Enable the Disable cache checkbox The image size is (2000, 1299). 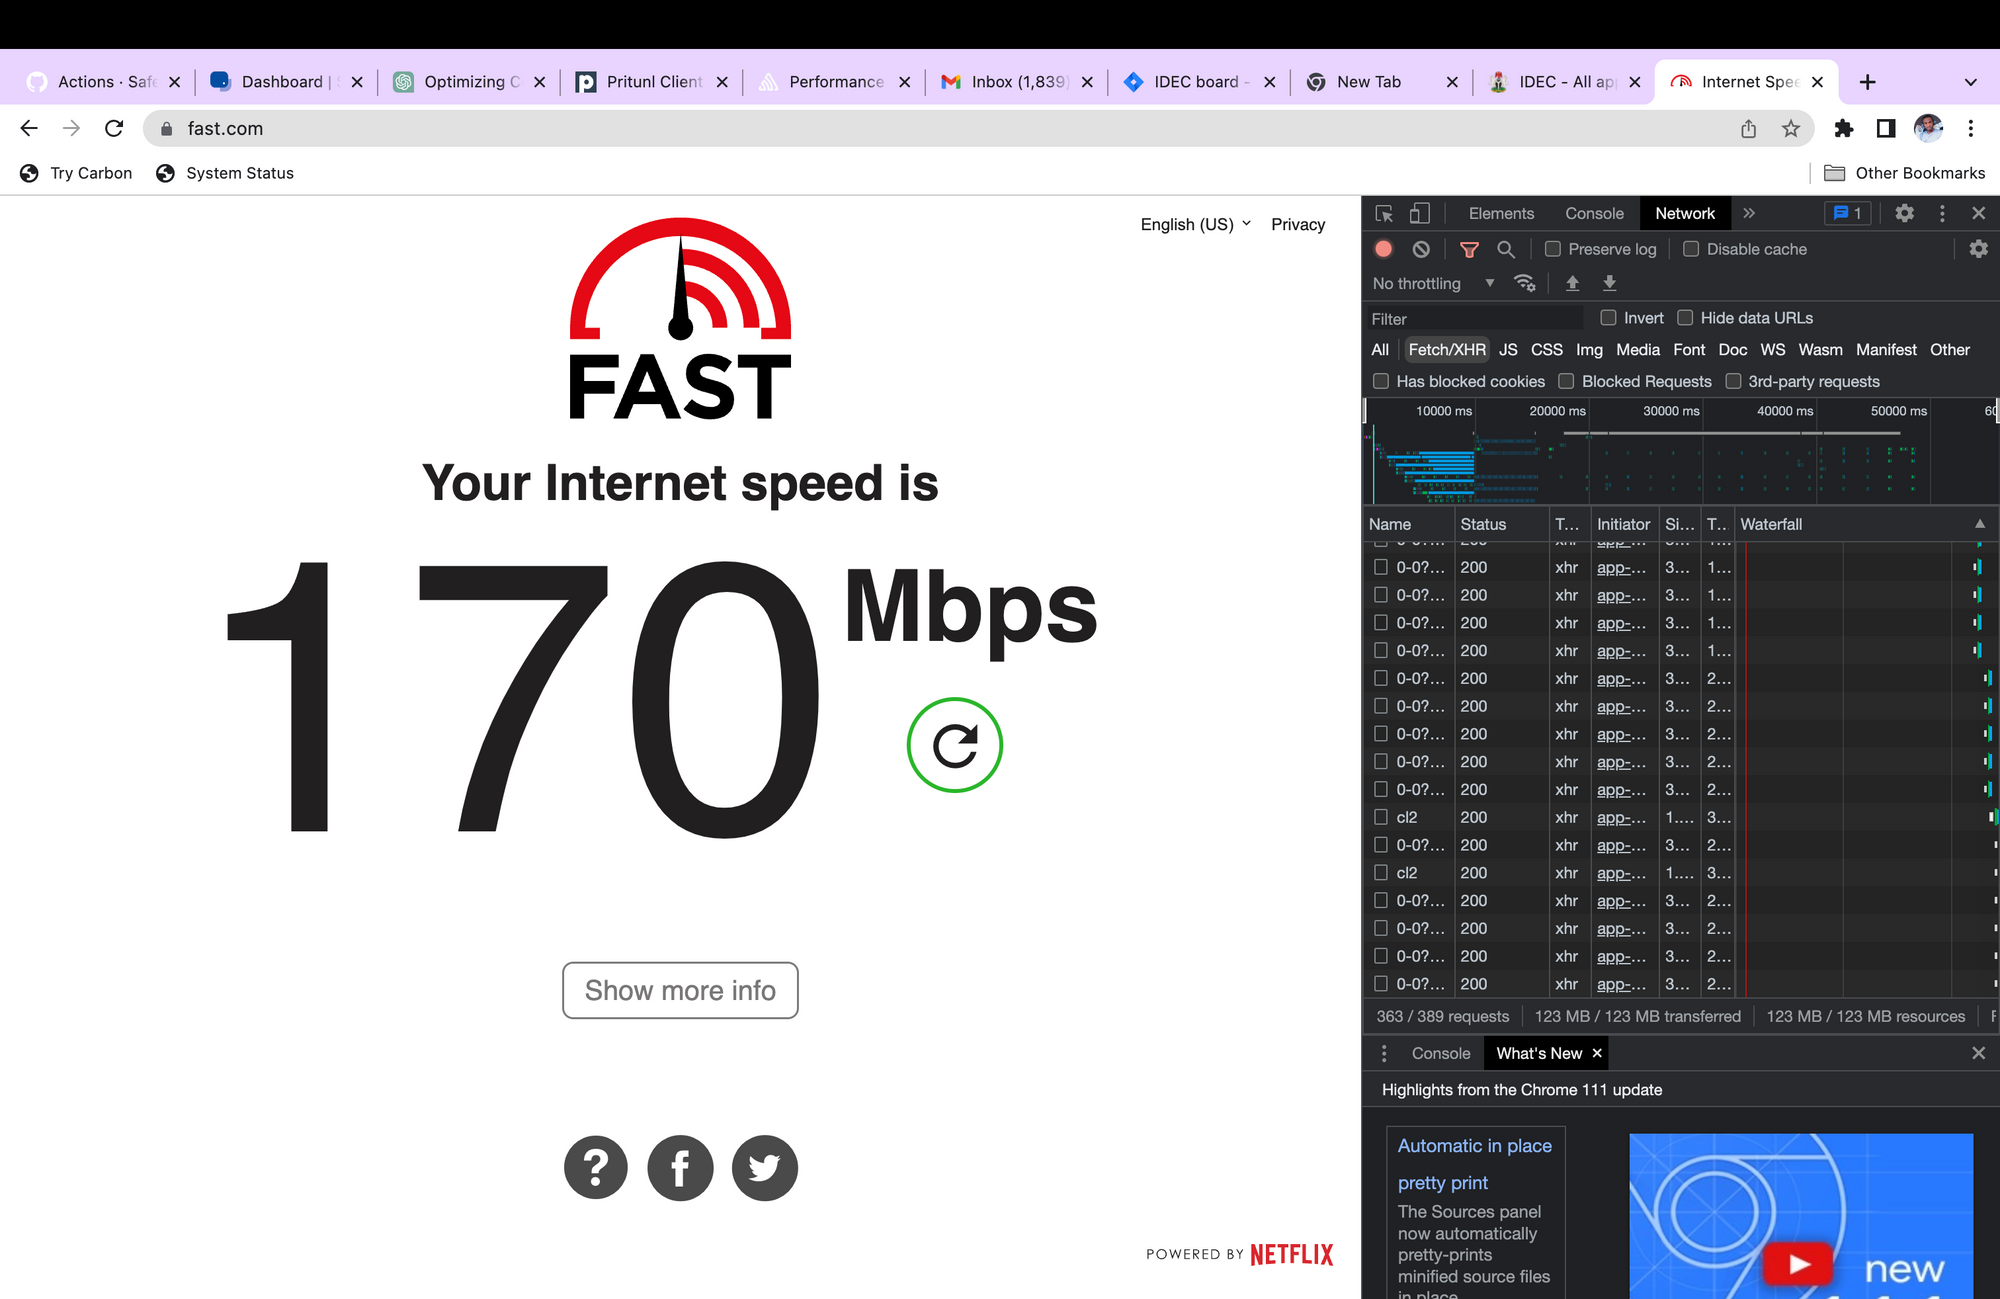pos(1691,249)
